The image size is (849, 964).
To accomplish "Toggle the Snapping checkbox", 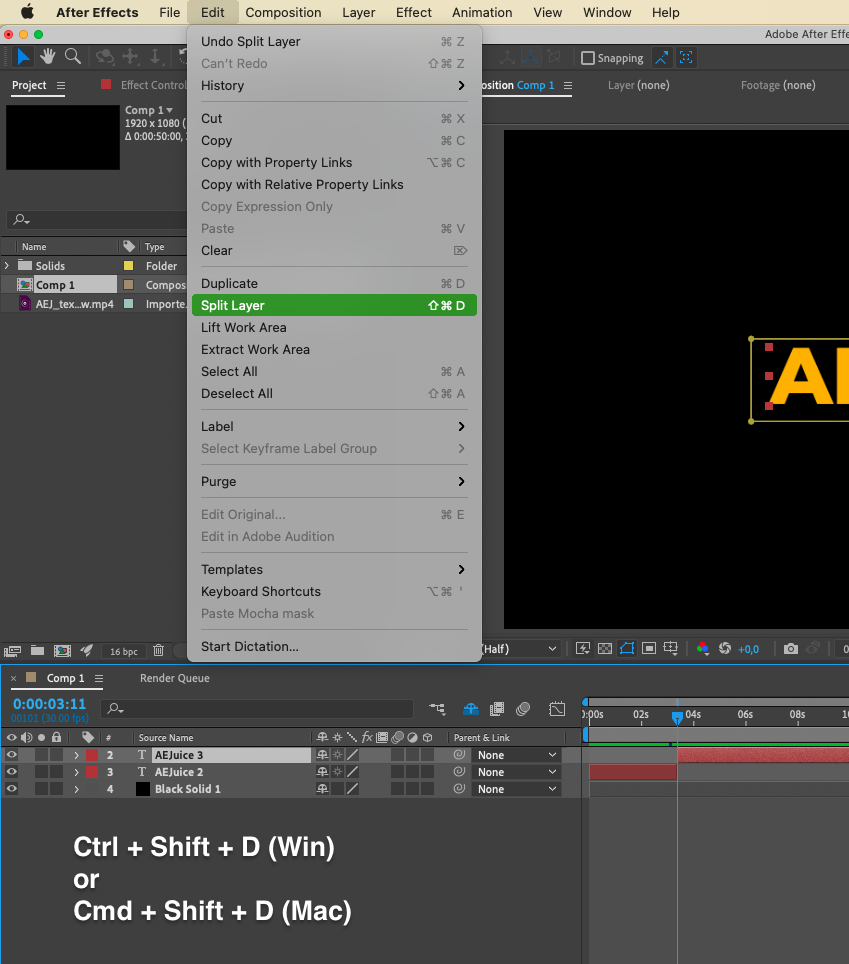I will pos(588,58).
